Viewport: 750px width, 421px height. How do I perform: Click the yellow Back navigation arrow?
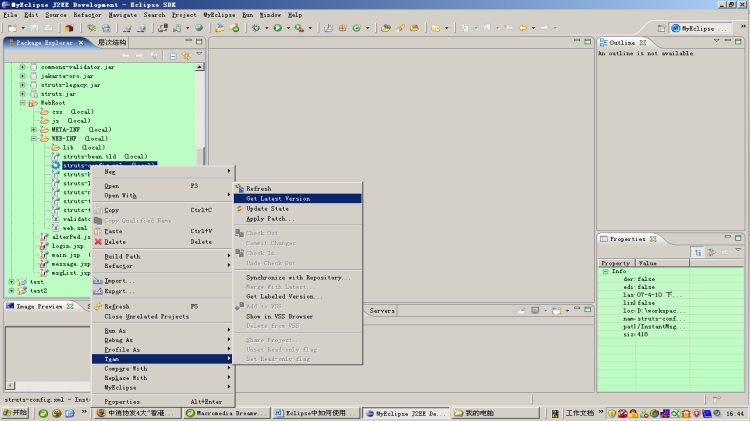click(x=523, y=28)
